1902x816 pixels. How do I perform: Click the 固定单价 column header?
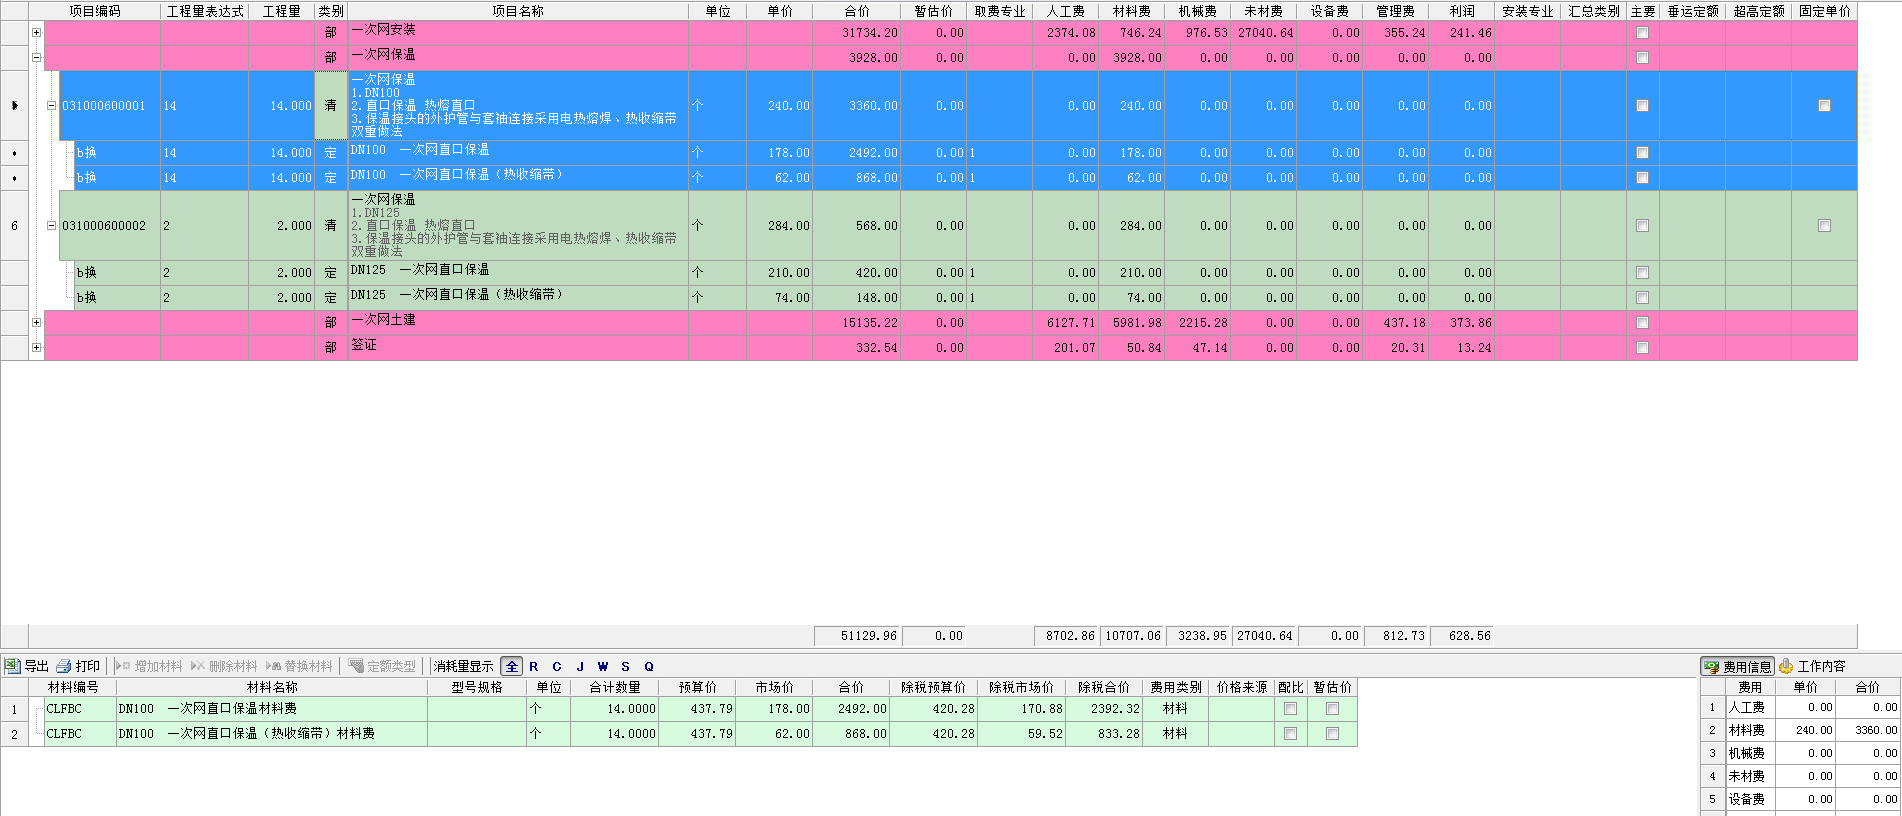pyautogui.click(x=1824, y=11)
